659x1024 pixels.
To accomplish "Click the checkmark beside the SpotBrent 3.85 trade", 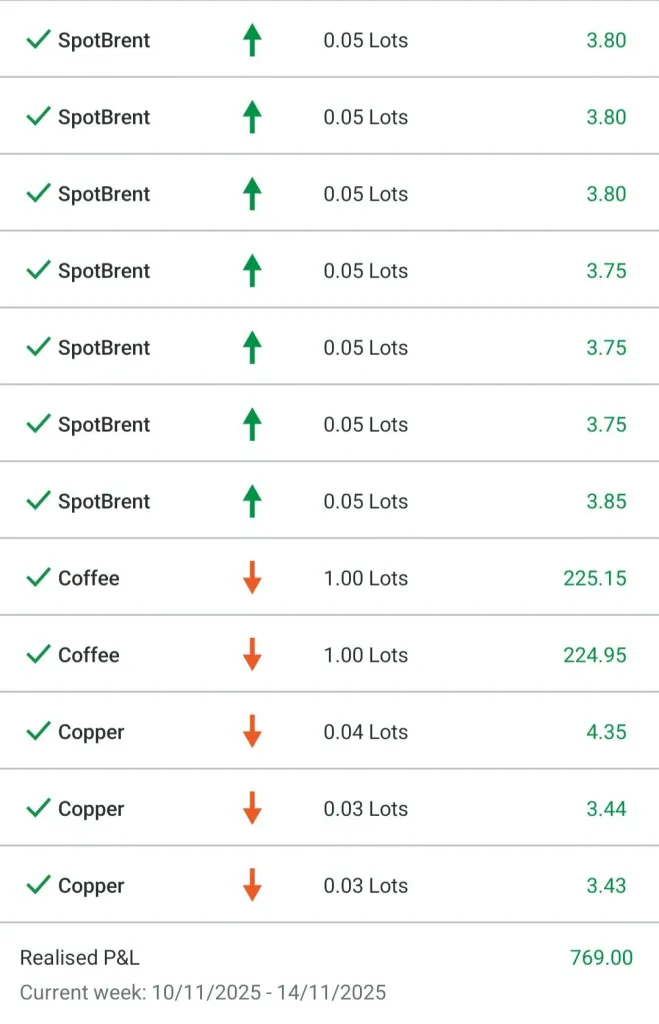I will 38,500.
